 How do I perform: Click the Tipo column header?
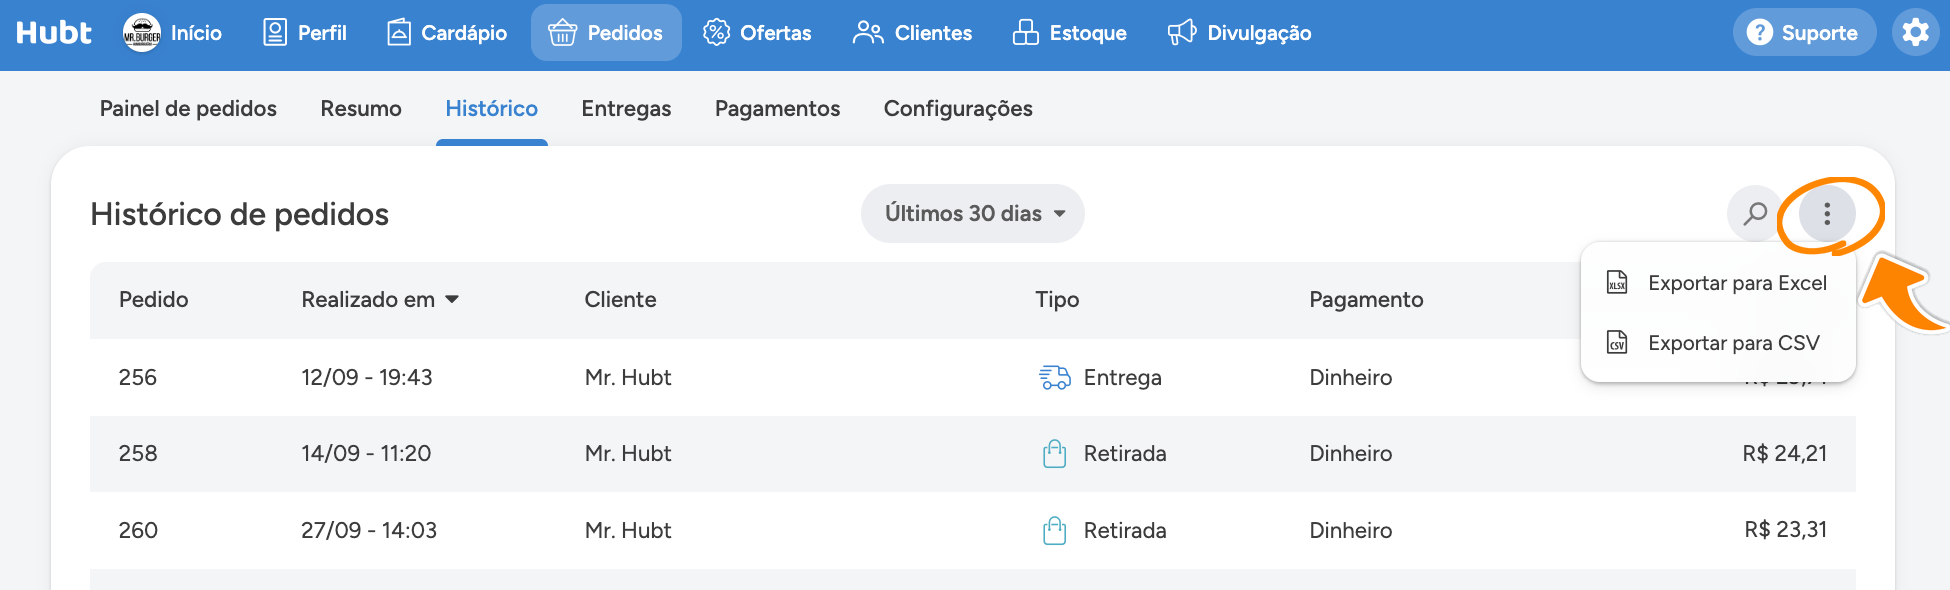(1057, 300)
